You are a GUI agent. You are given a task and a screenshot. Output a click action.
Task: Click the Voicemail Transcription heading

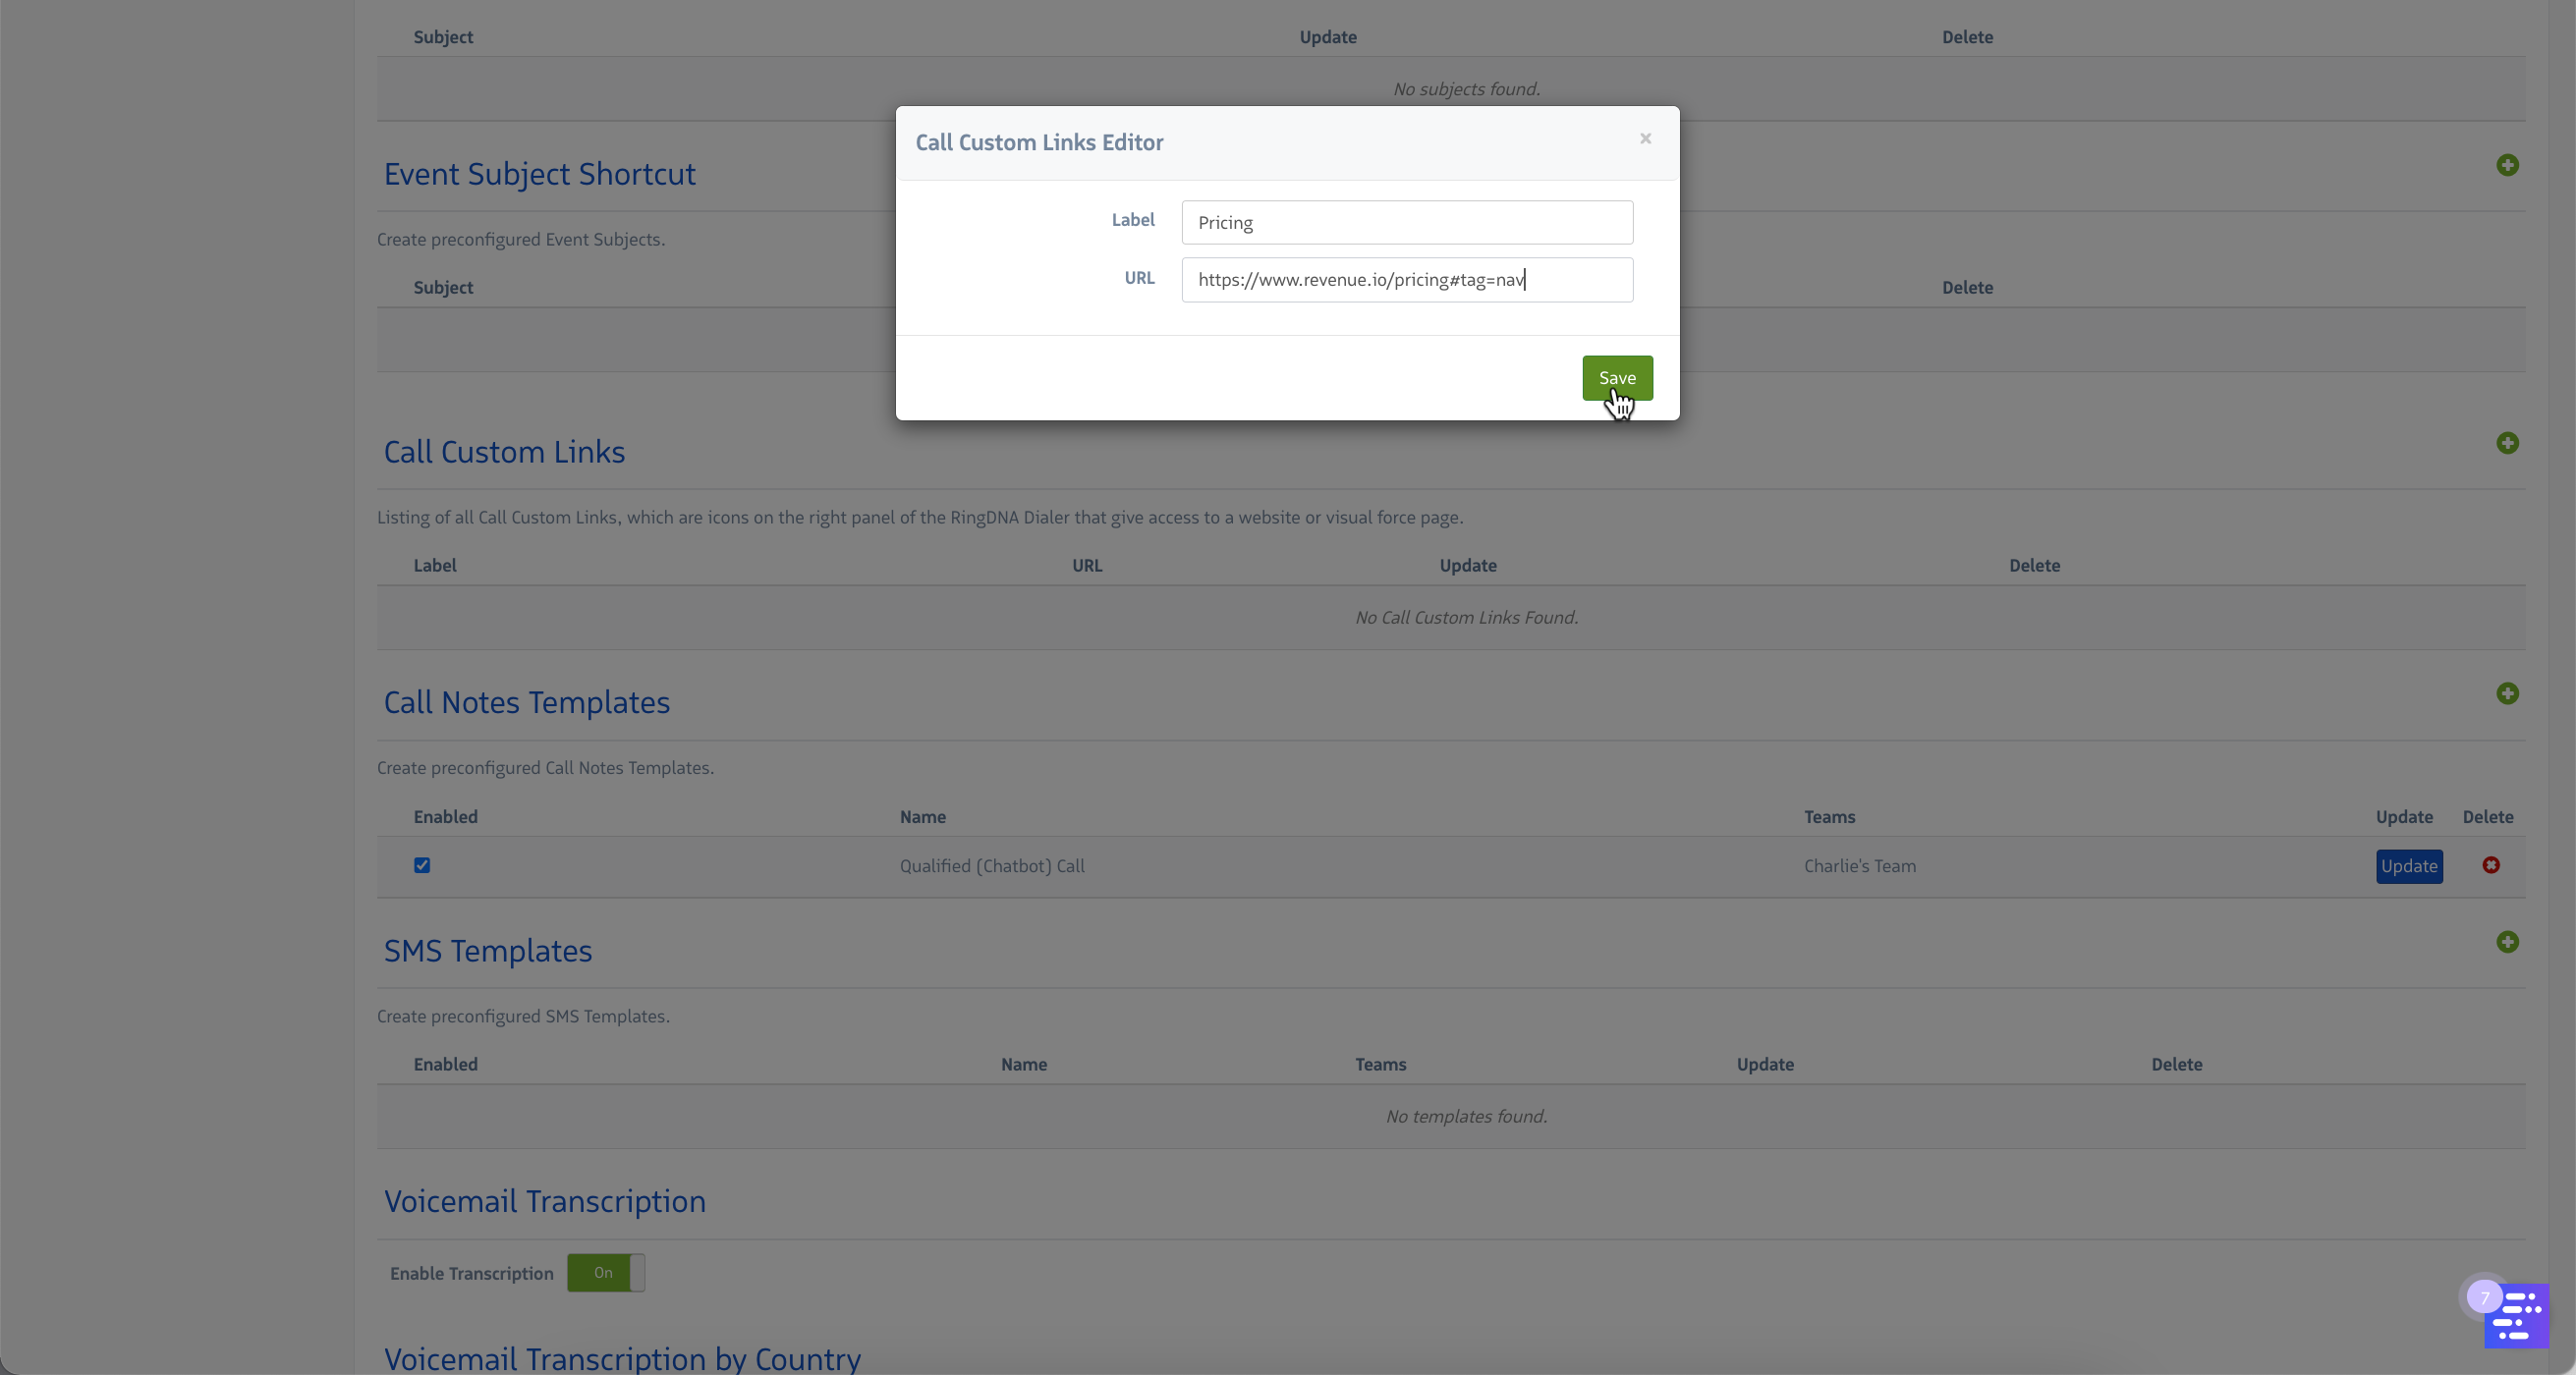(x=544, y=1202)
